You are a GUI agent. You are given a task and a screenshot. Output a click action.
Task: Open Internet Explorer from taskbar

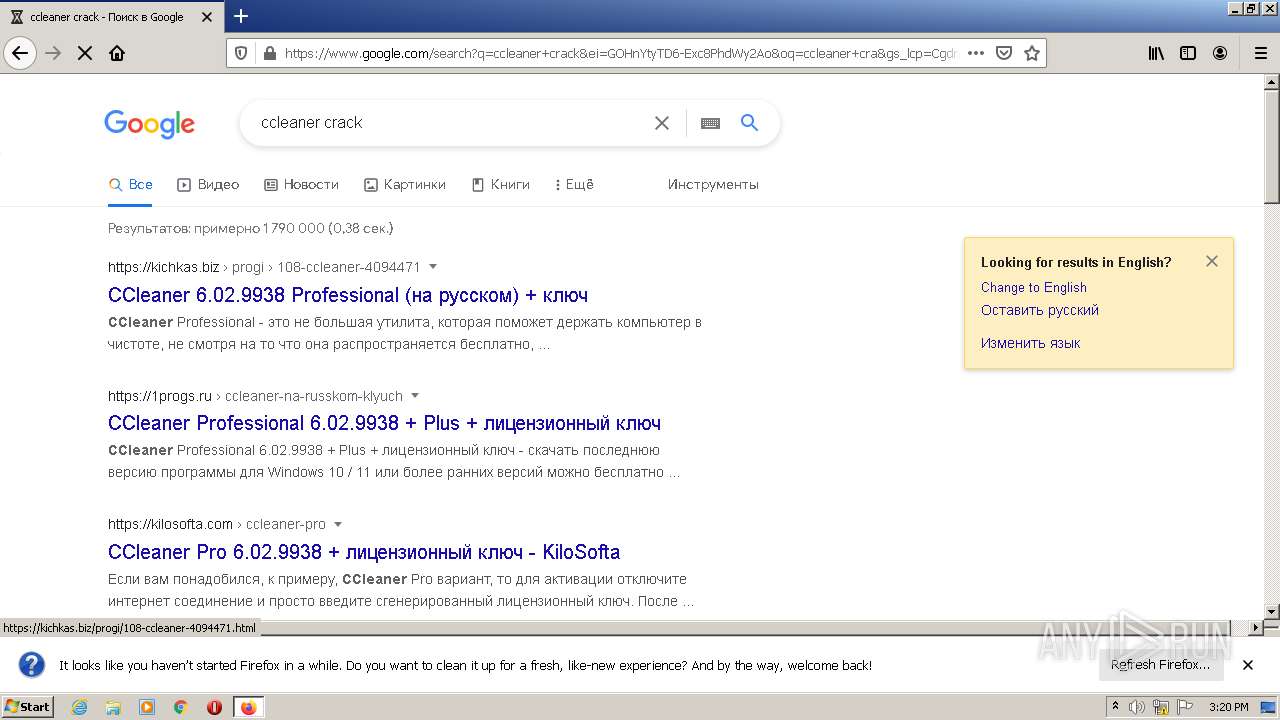[80, 707]
